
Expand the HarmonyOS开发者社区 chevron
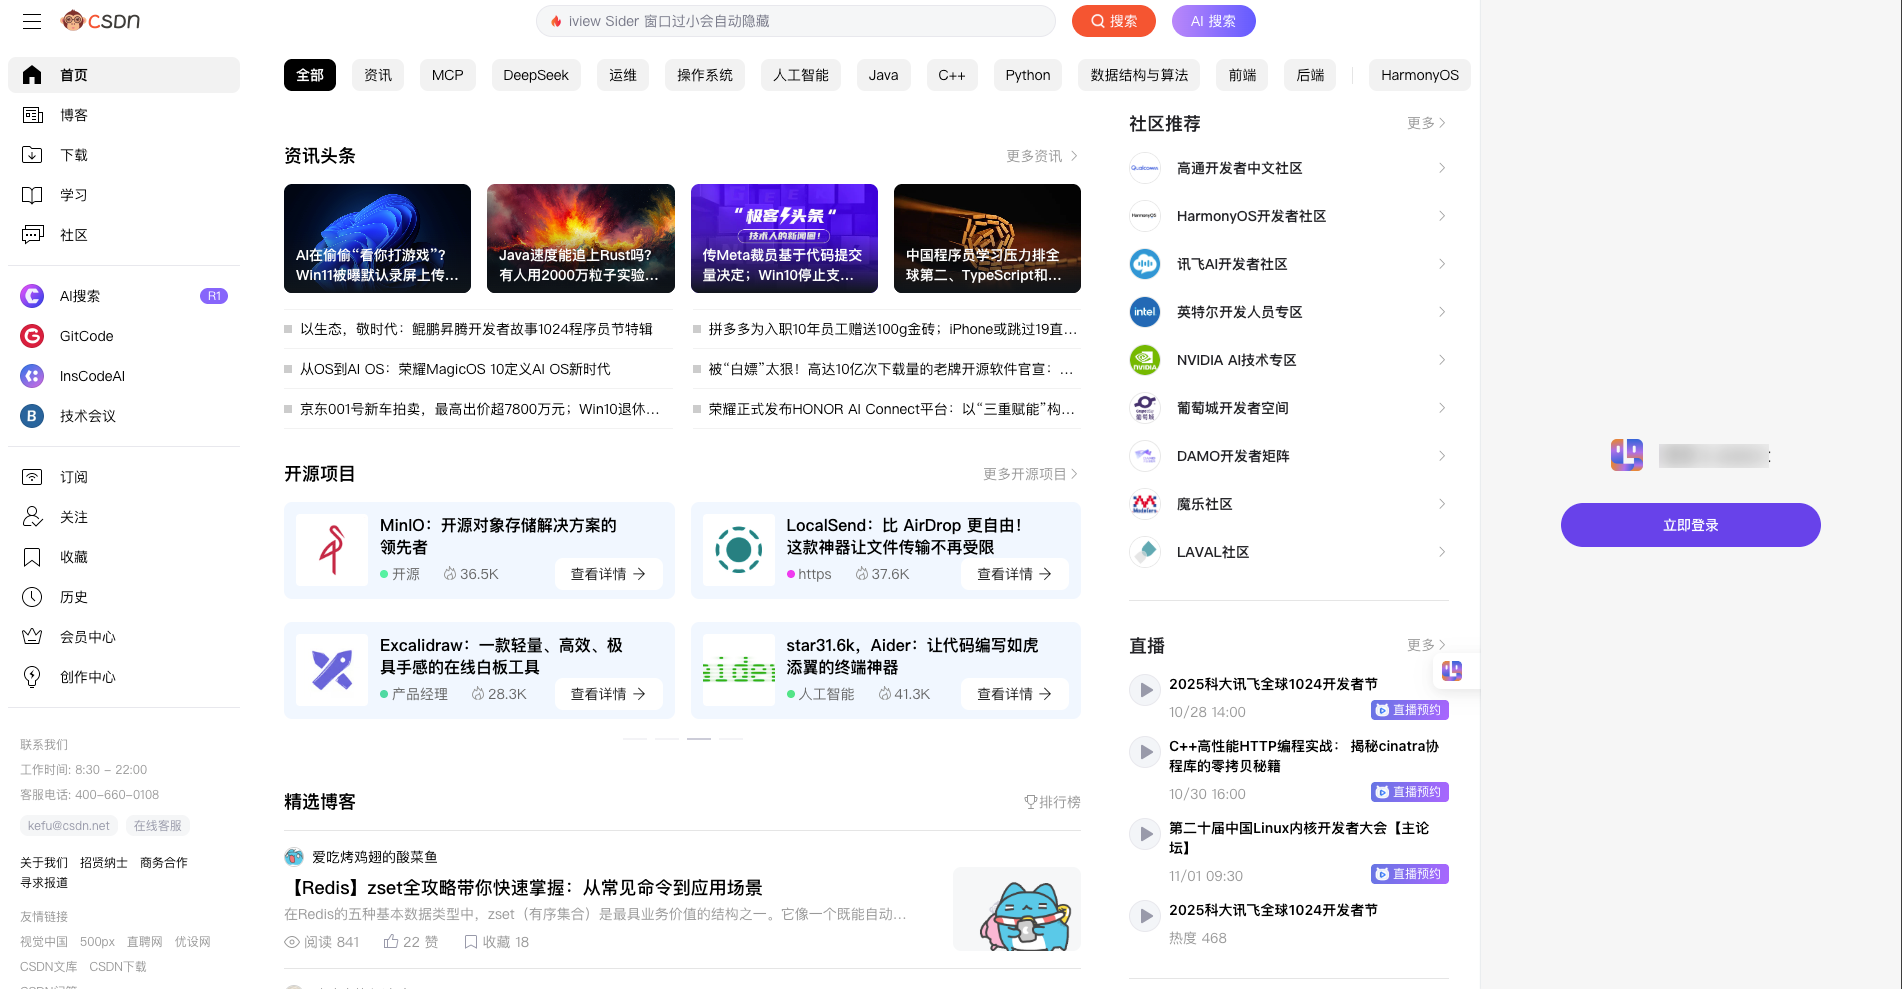[1440, 216]
